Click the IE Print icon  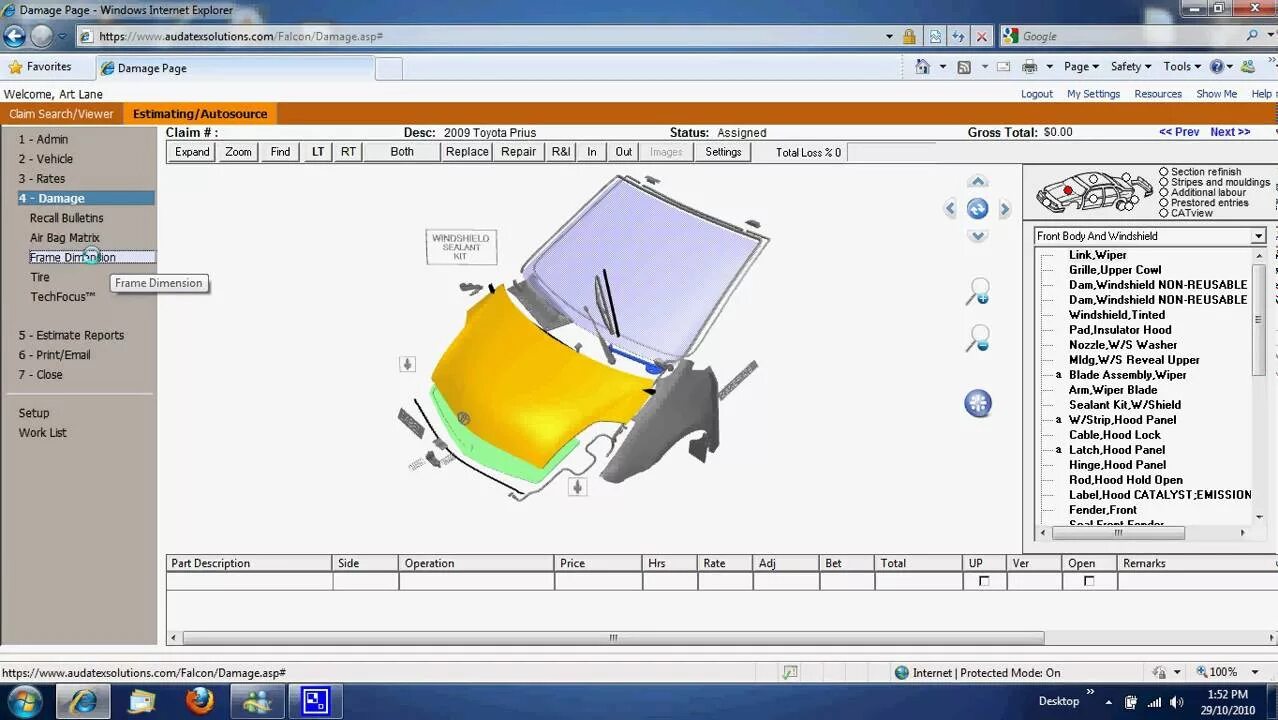[1029, 67]
